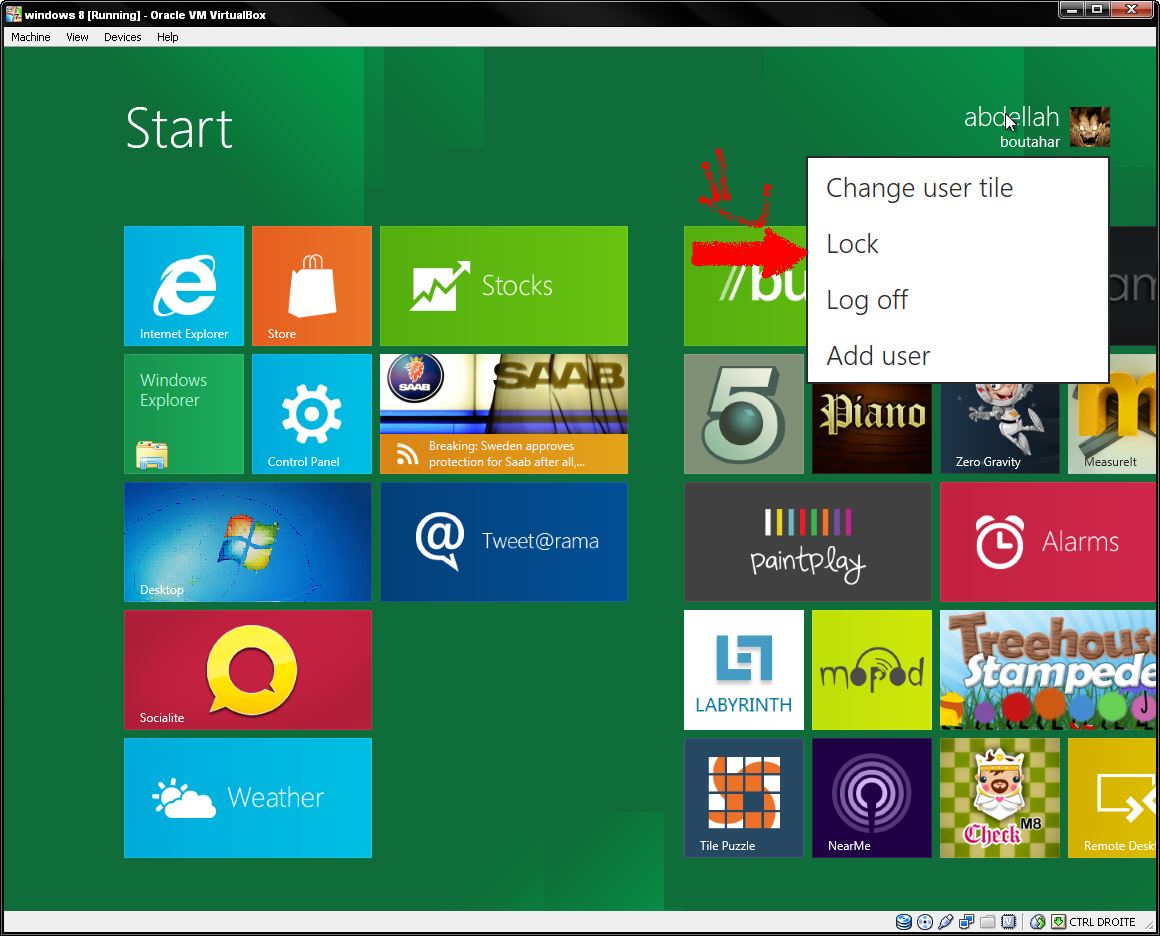This screenshot has height=936, width=1160.
Task: Click the hard disk activity status icon
Action: point(903,921)
